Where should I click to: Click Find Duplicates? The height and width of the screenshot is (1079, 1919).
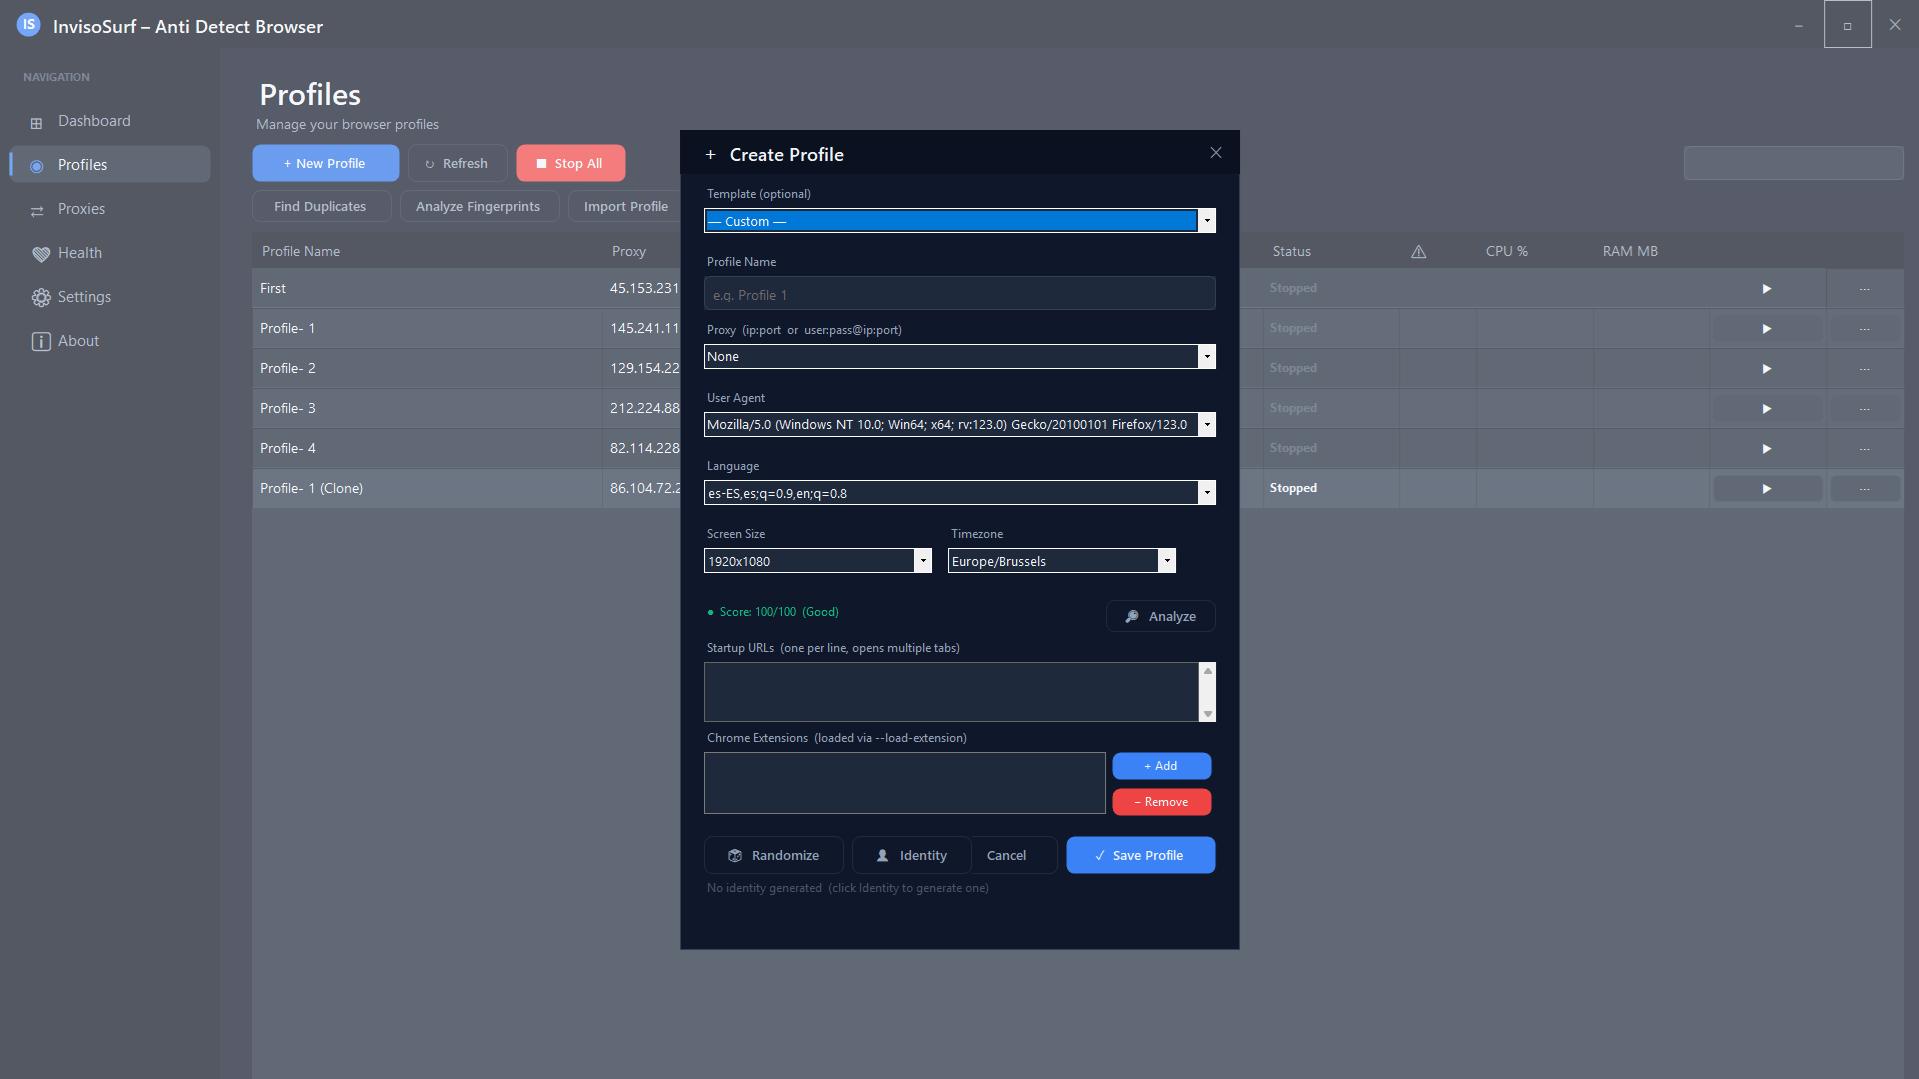click(x=320, y=206)
